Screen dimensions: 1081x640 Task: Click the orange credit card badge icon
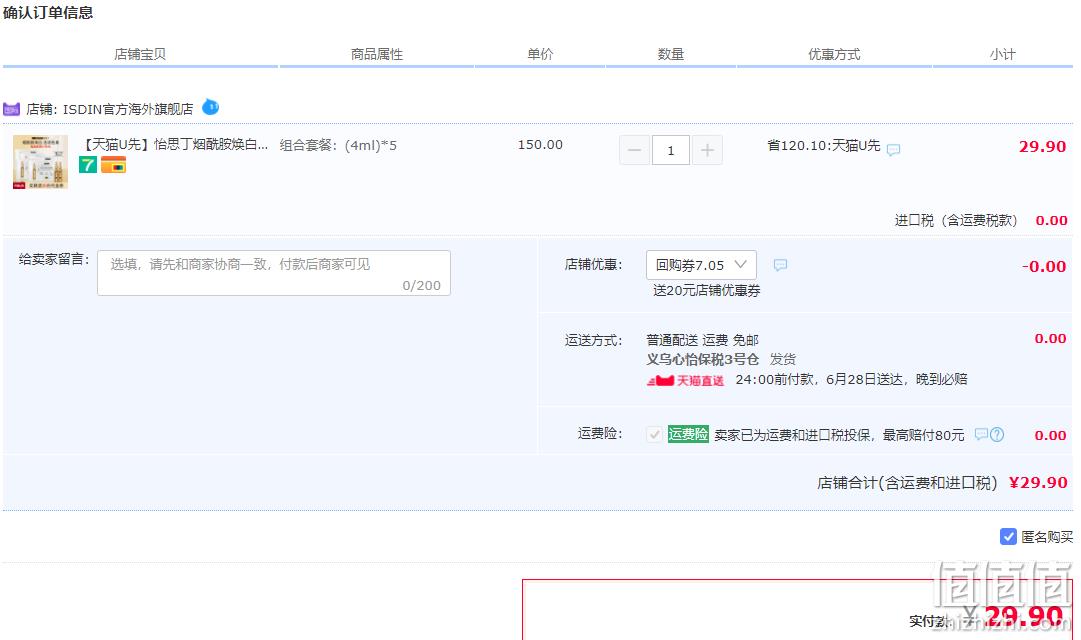pyautogui.click(x=114, y=165)
